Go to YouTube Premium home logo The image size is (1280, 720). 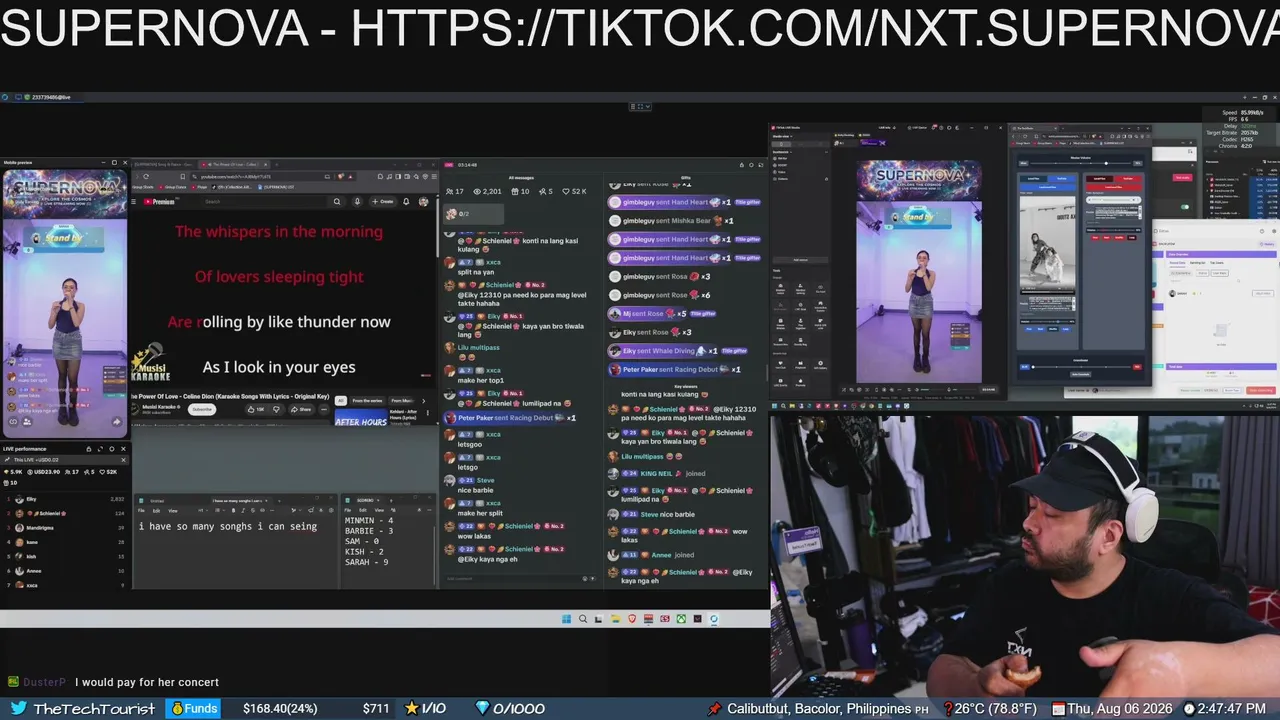tap(159, 201)
